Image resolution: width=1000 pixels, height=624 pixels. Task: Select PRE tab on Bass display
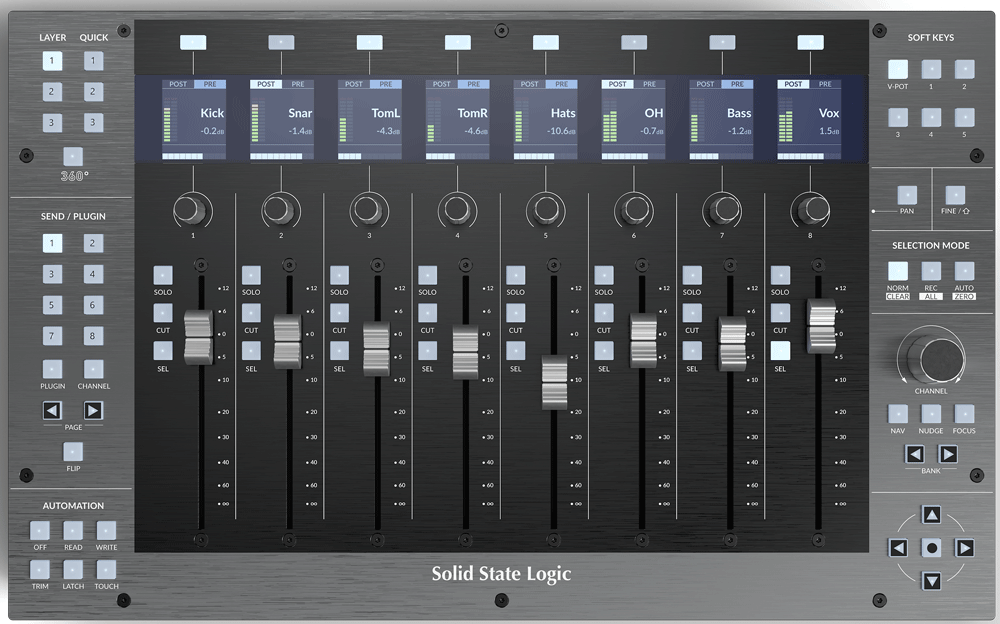[737, 84]
